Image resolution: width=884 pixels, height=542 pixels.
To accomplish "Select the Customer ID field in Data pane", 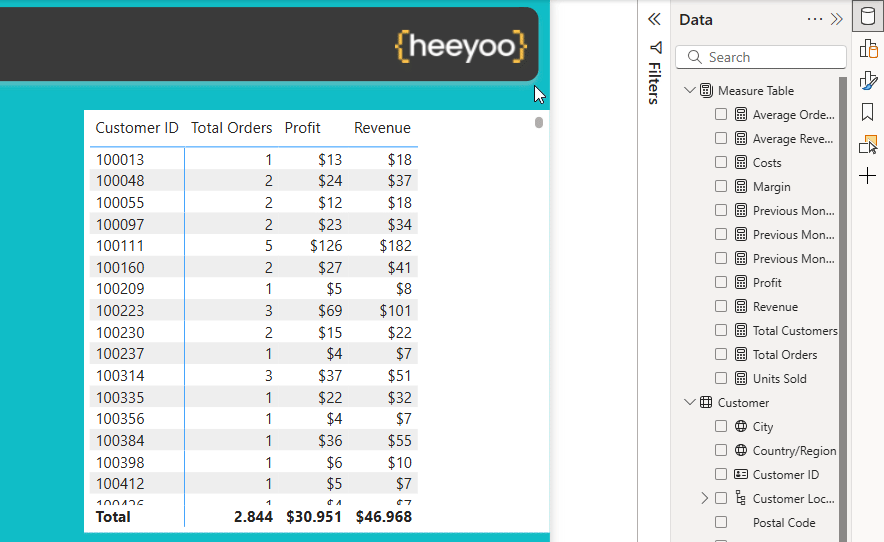I will (x=786, y=475).
